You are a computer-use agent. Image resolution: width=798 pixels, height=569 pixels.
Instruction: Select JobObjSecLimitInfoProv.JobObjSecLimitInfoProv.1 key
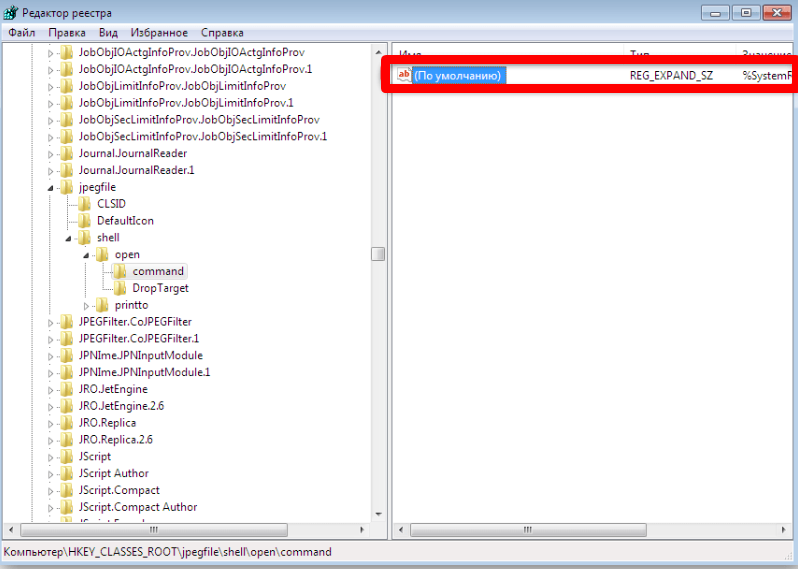point(203,136)
